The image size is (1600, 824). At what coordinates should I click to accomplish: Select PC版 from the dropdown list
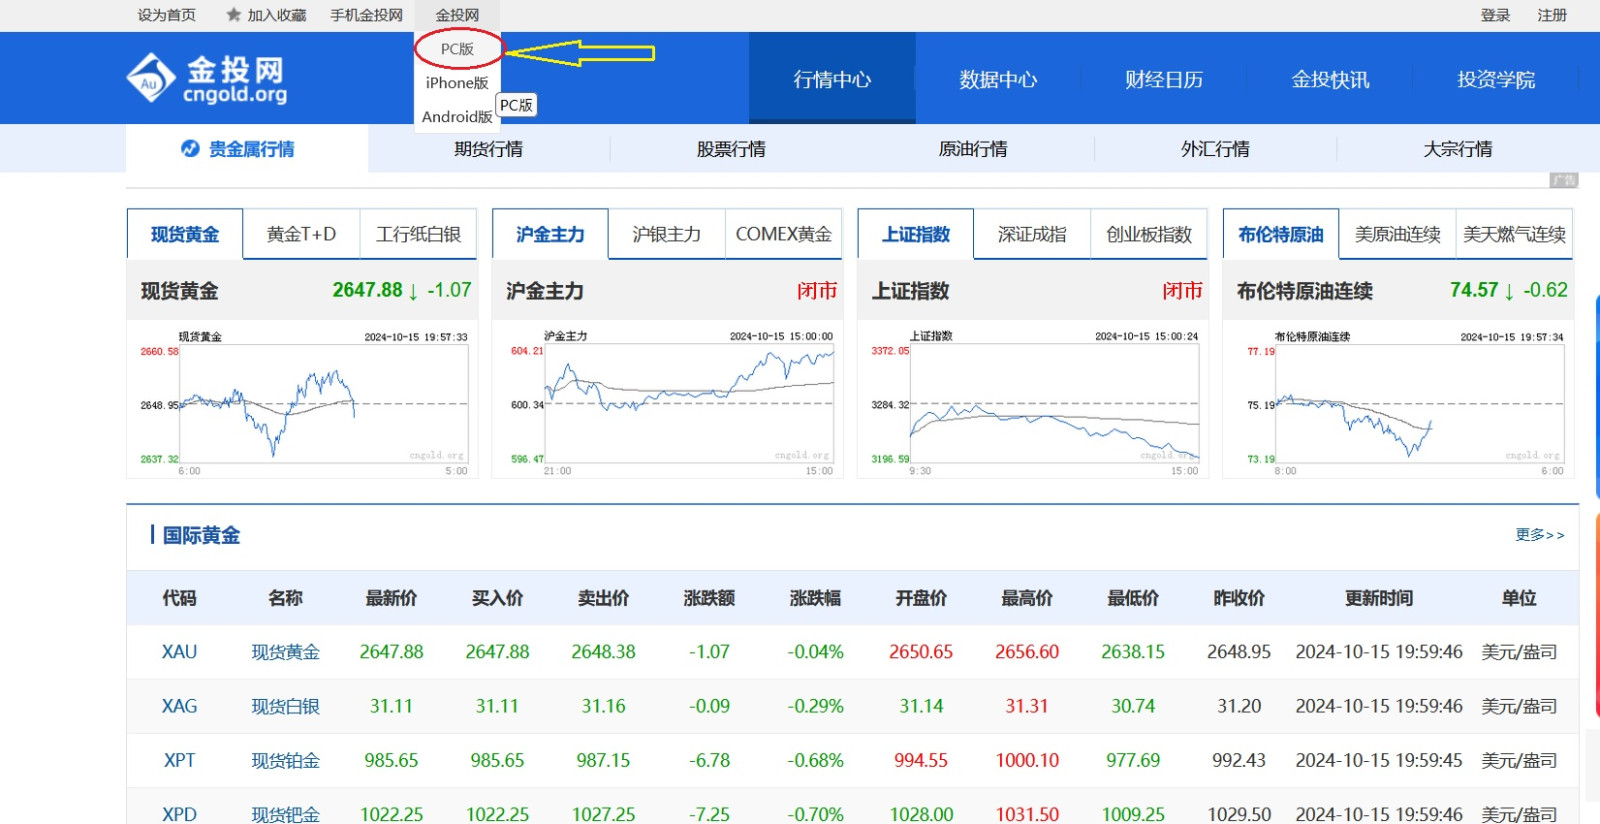pos(457,49)
